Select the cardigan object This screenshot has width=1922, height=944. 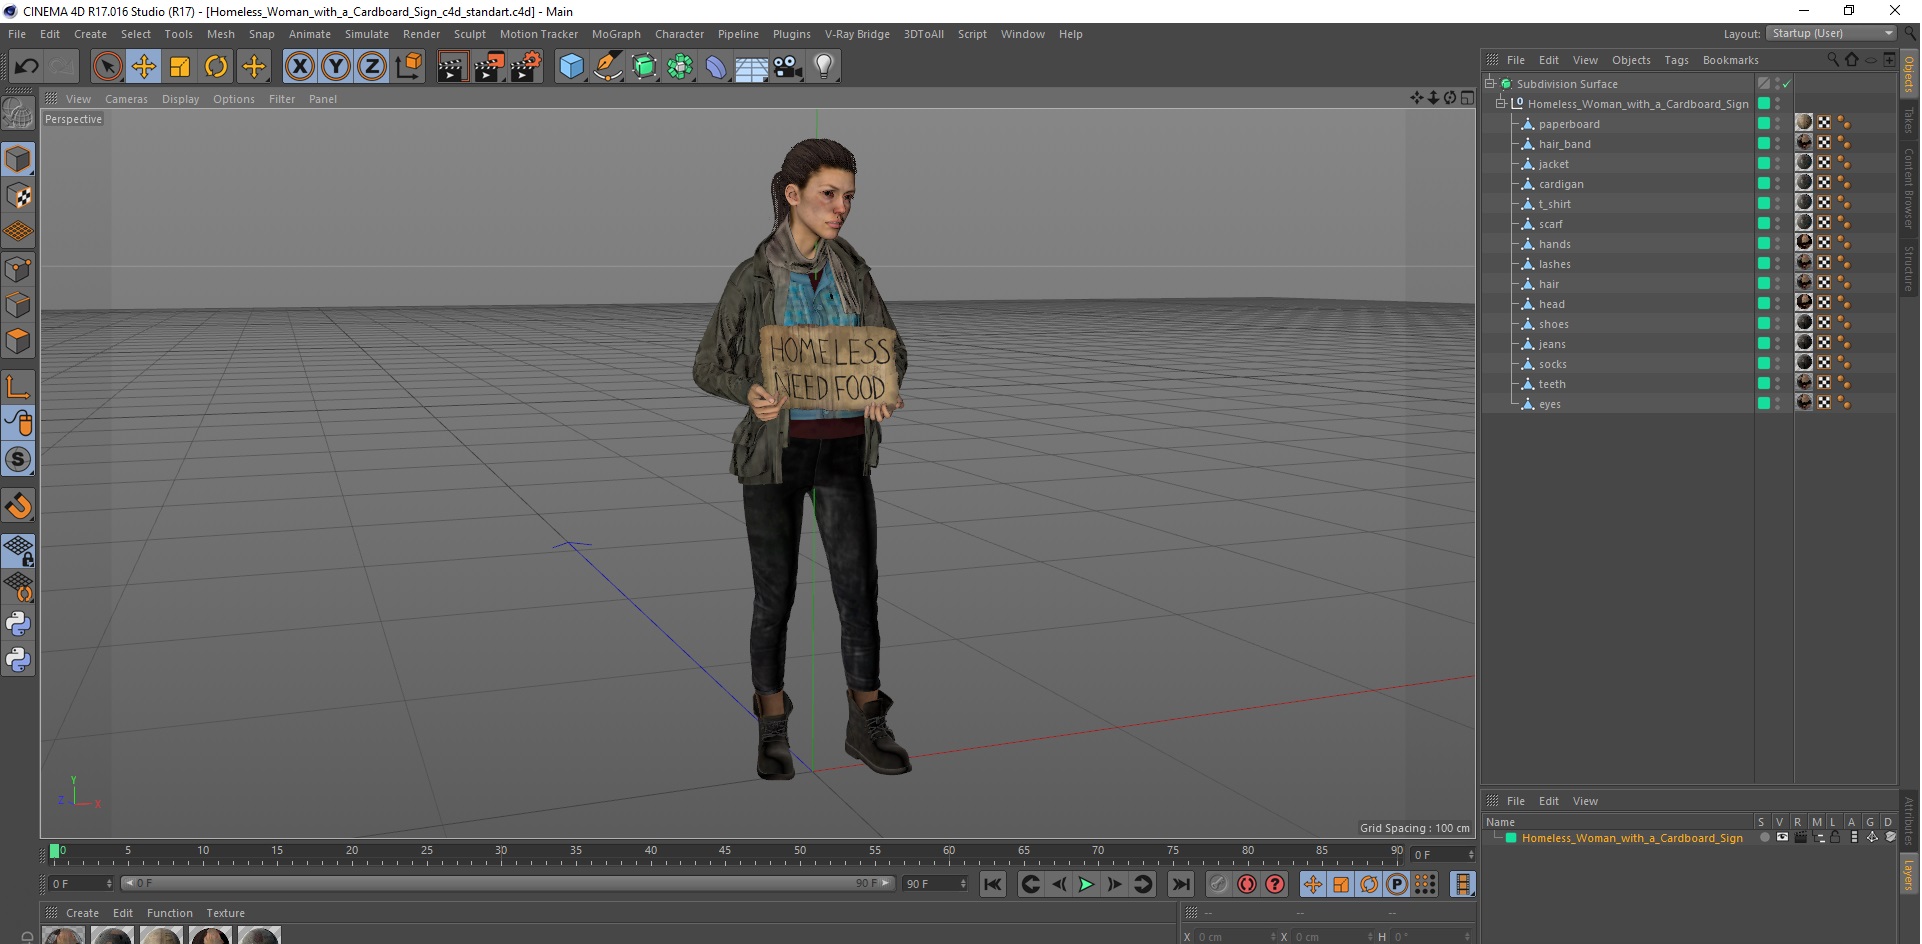1560,184
